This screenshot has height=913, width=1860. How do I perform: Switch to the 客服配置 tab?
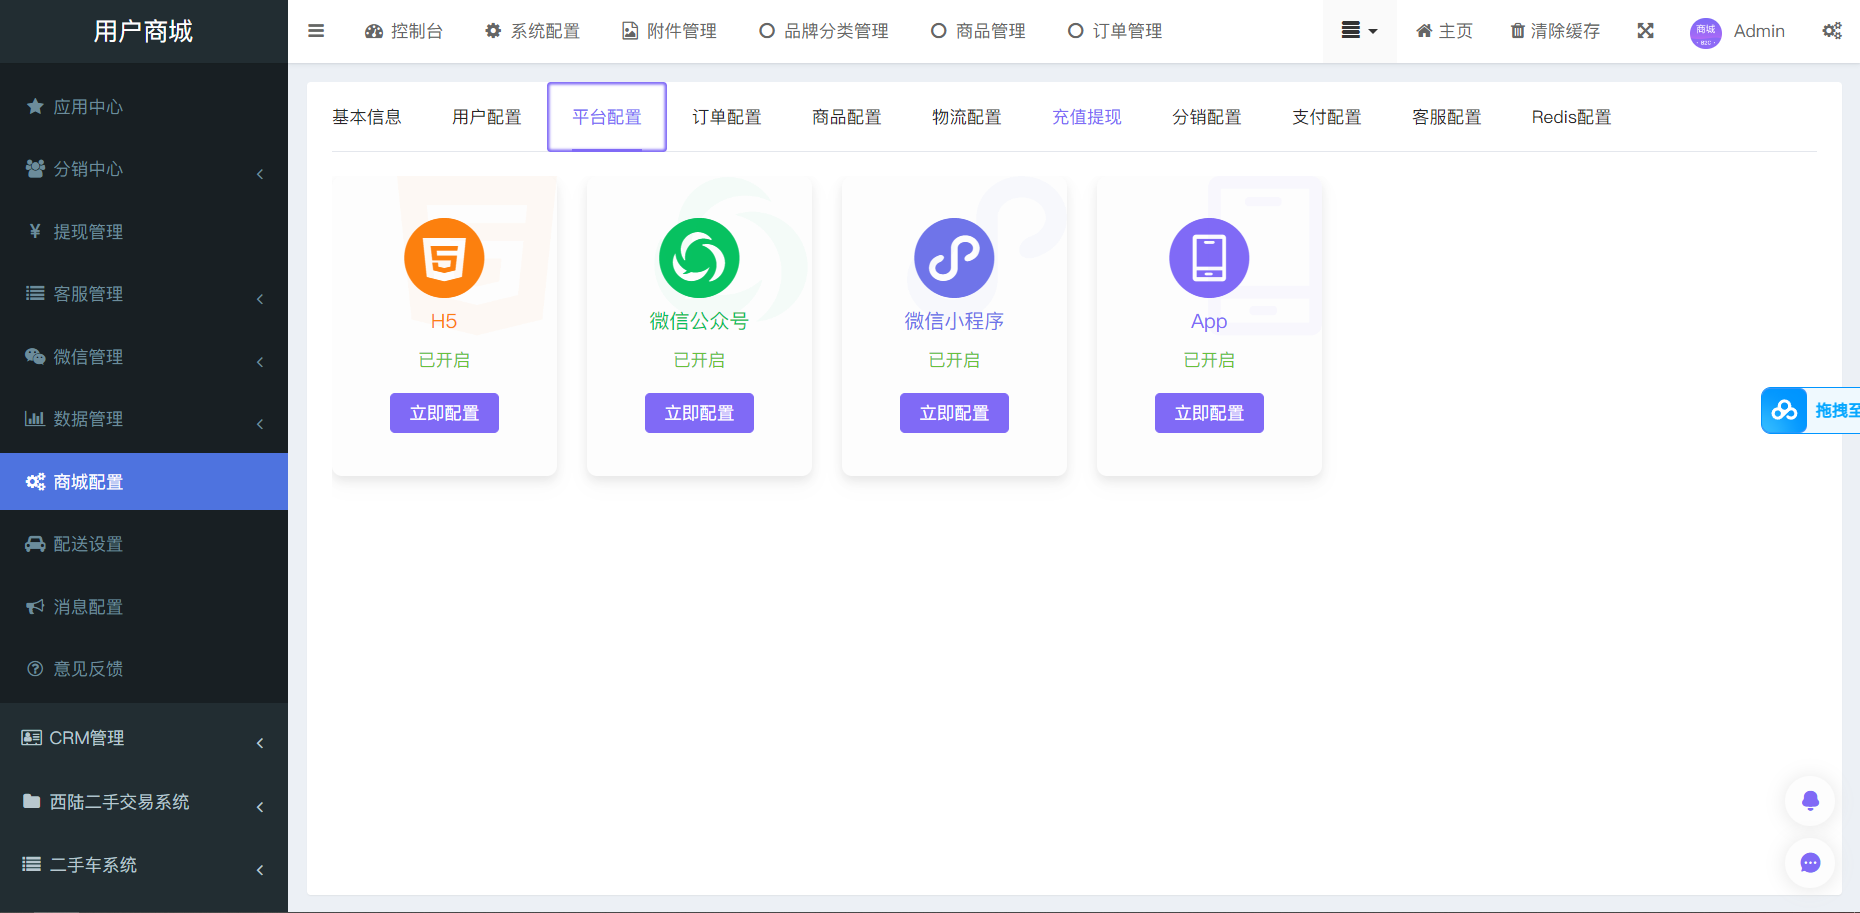click(x=1447, y=117)
